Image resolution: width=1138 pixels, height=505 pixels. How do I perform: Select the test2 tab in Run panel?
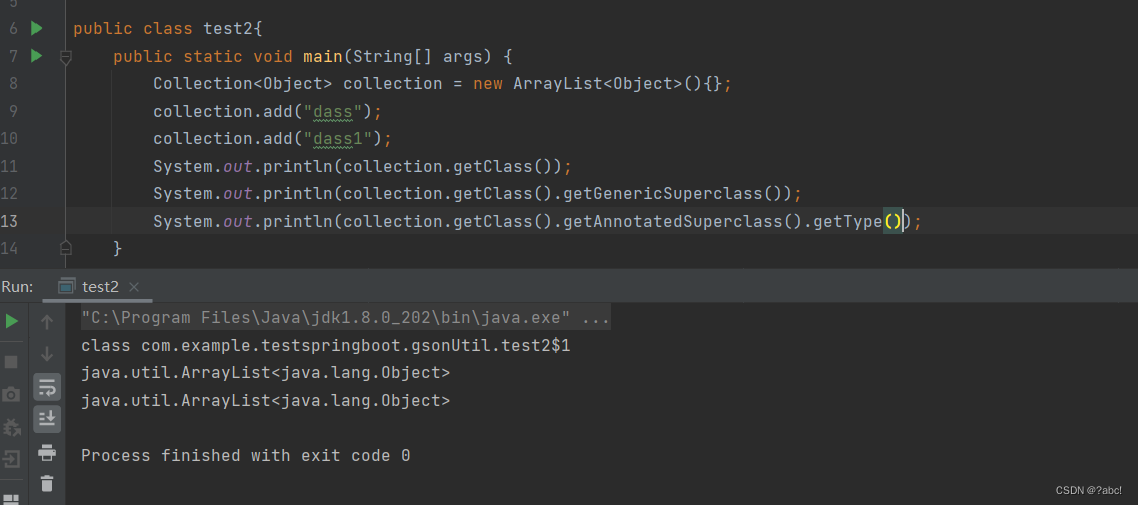99,287
